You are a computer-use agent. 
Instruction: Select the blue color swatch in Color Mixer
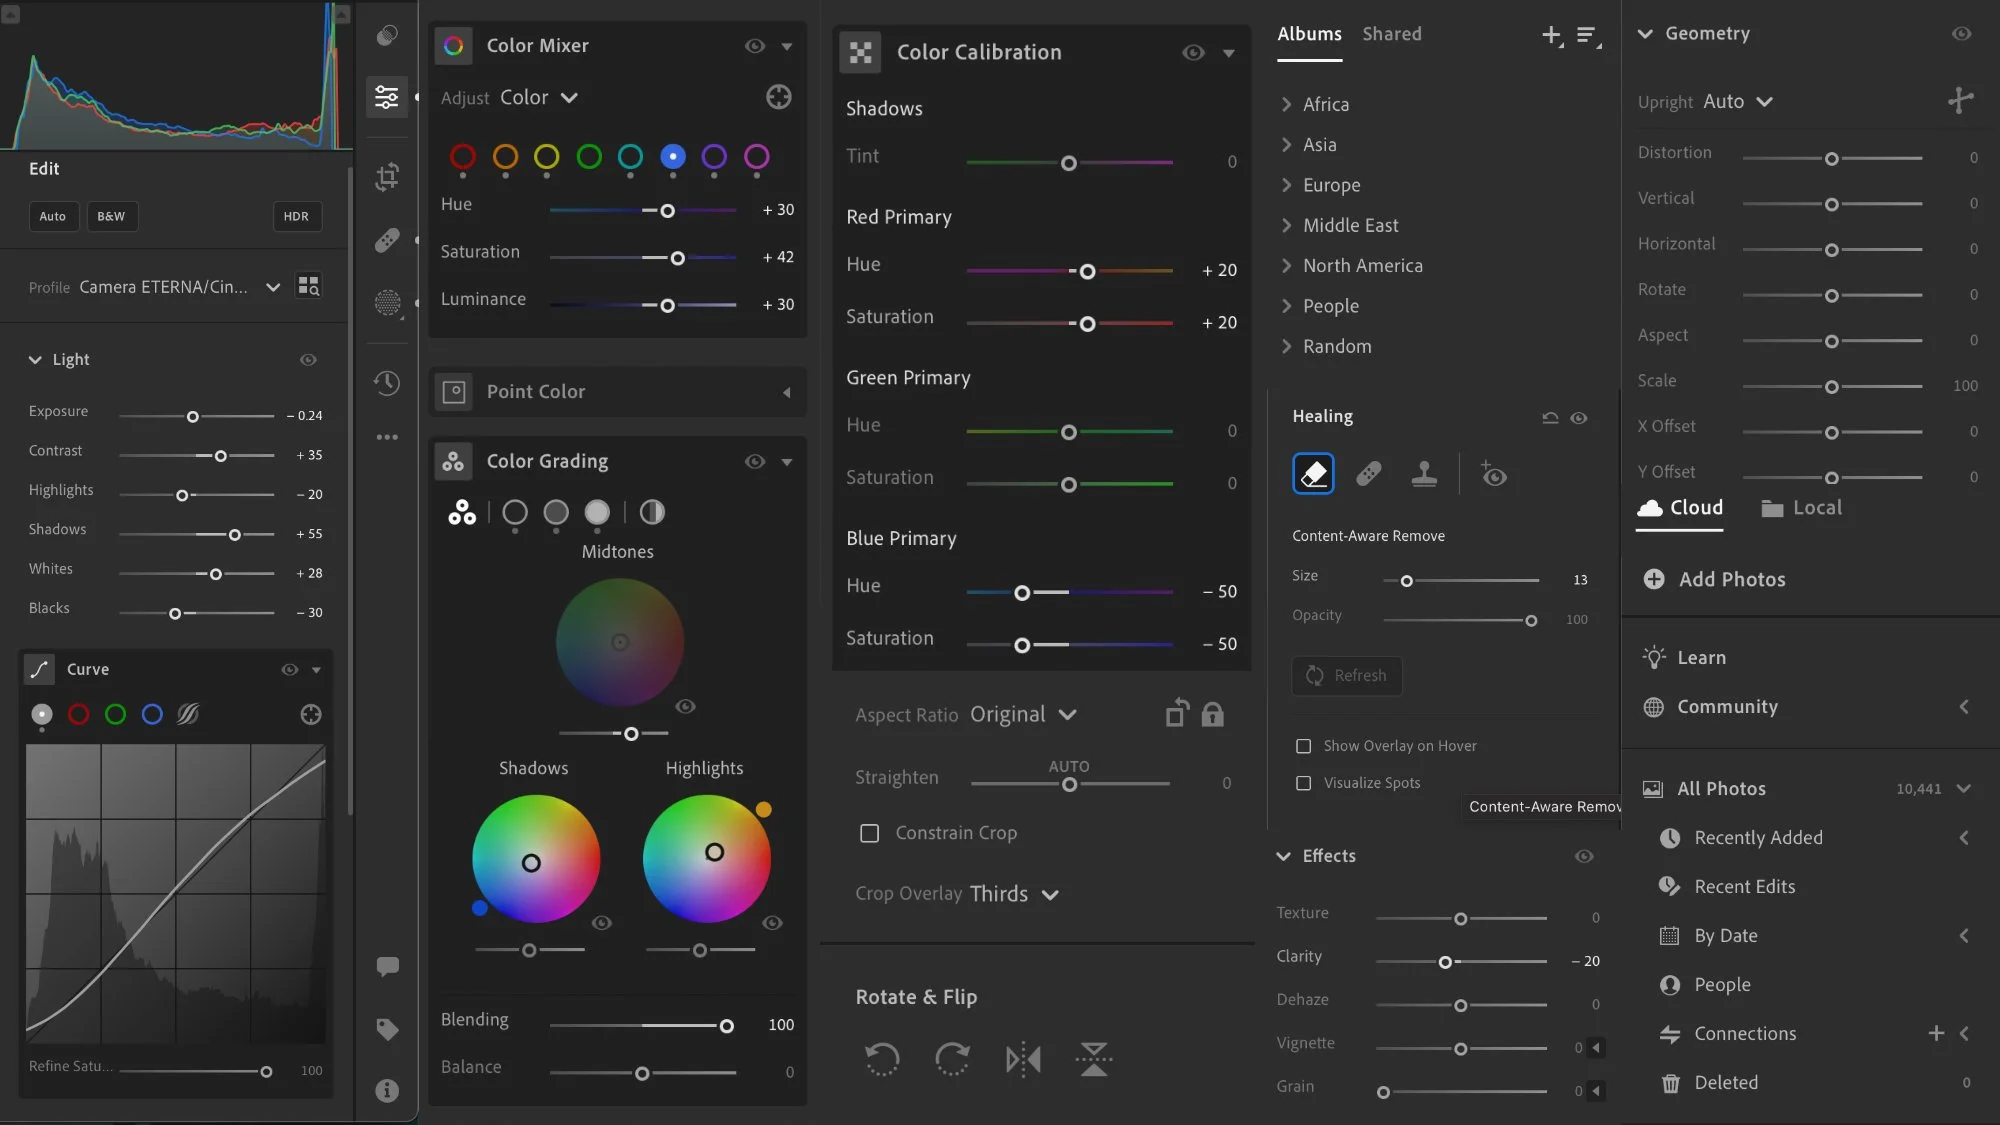click(672, 156)
